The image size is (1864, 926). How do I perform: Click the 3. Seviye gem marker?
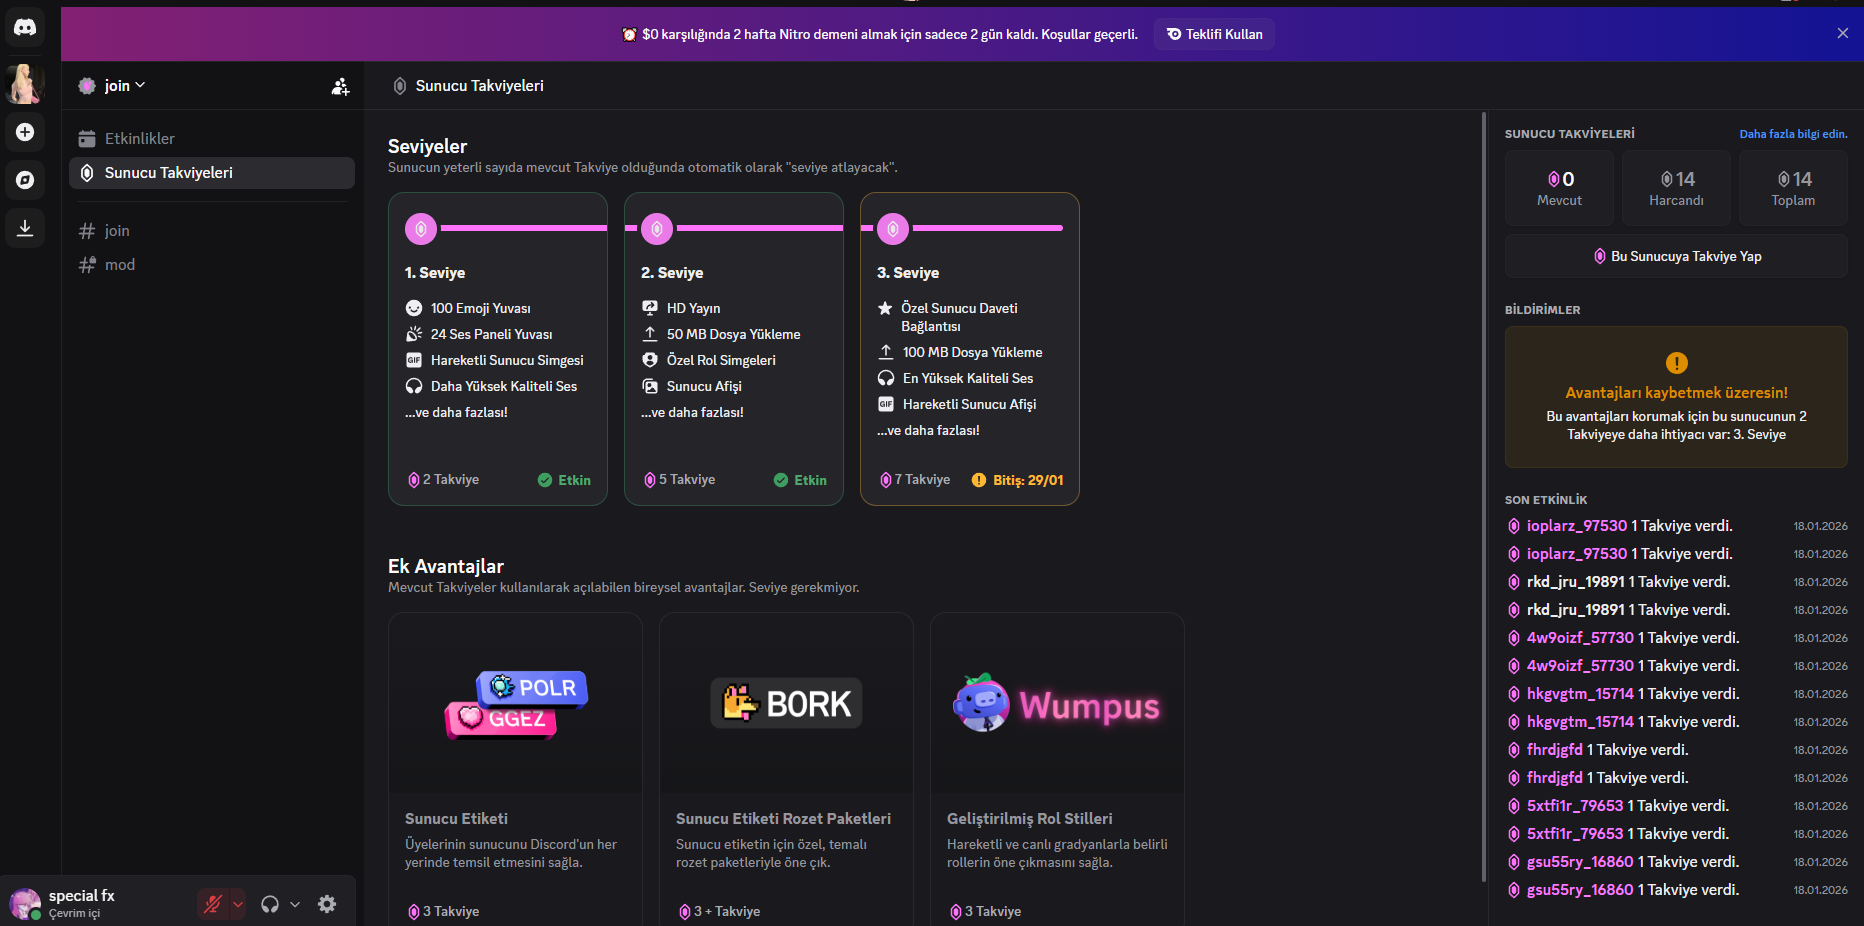pyautogui.click(x=893, y=229)
